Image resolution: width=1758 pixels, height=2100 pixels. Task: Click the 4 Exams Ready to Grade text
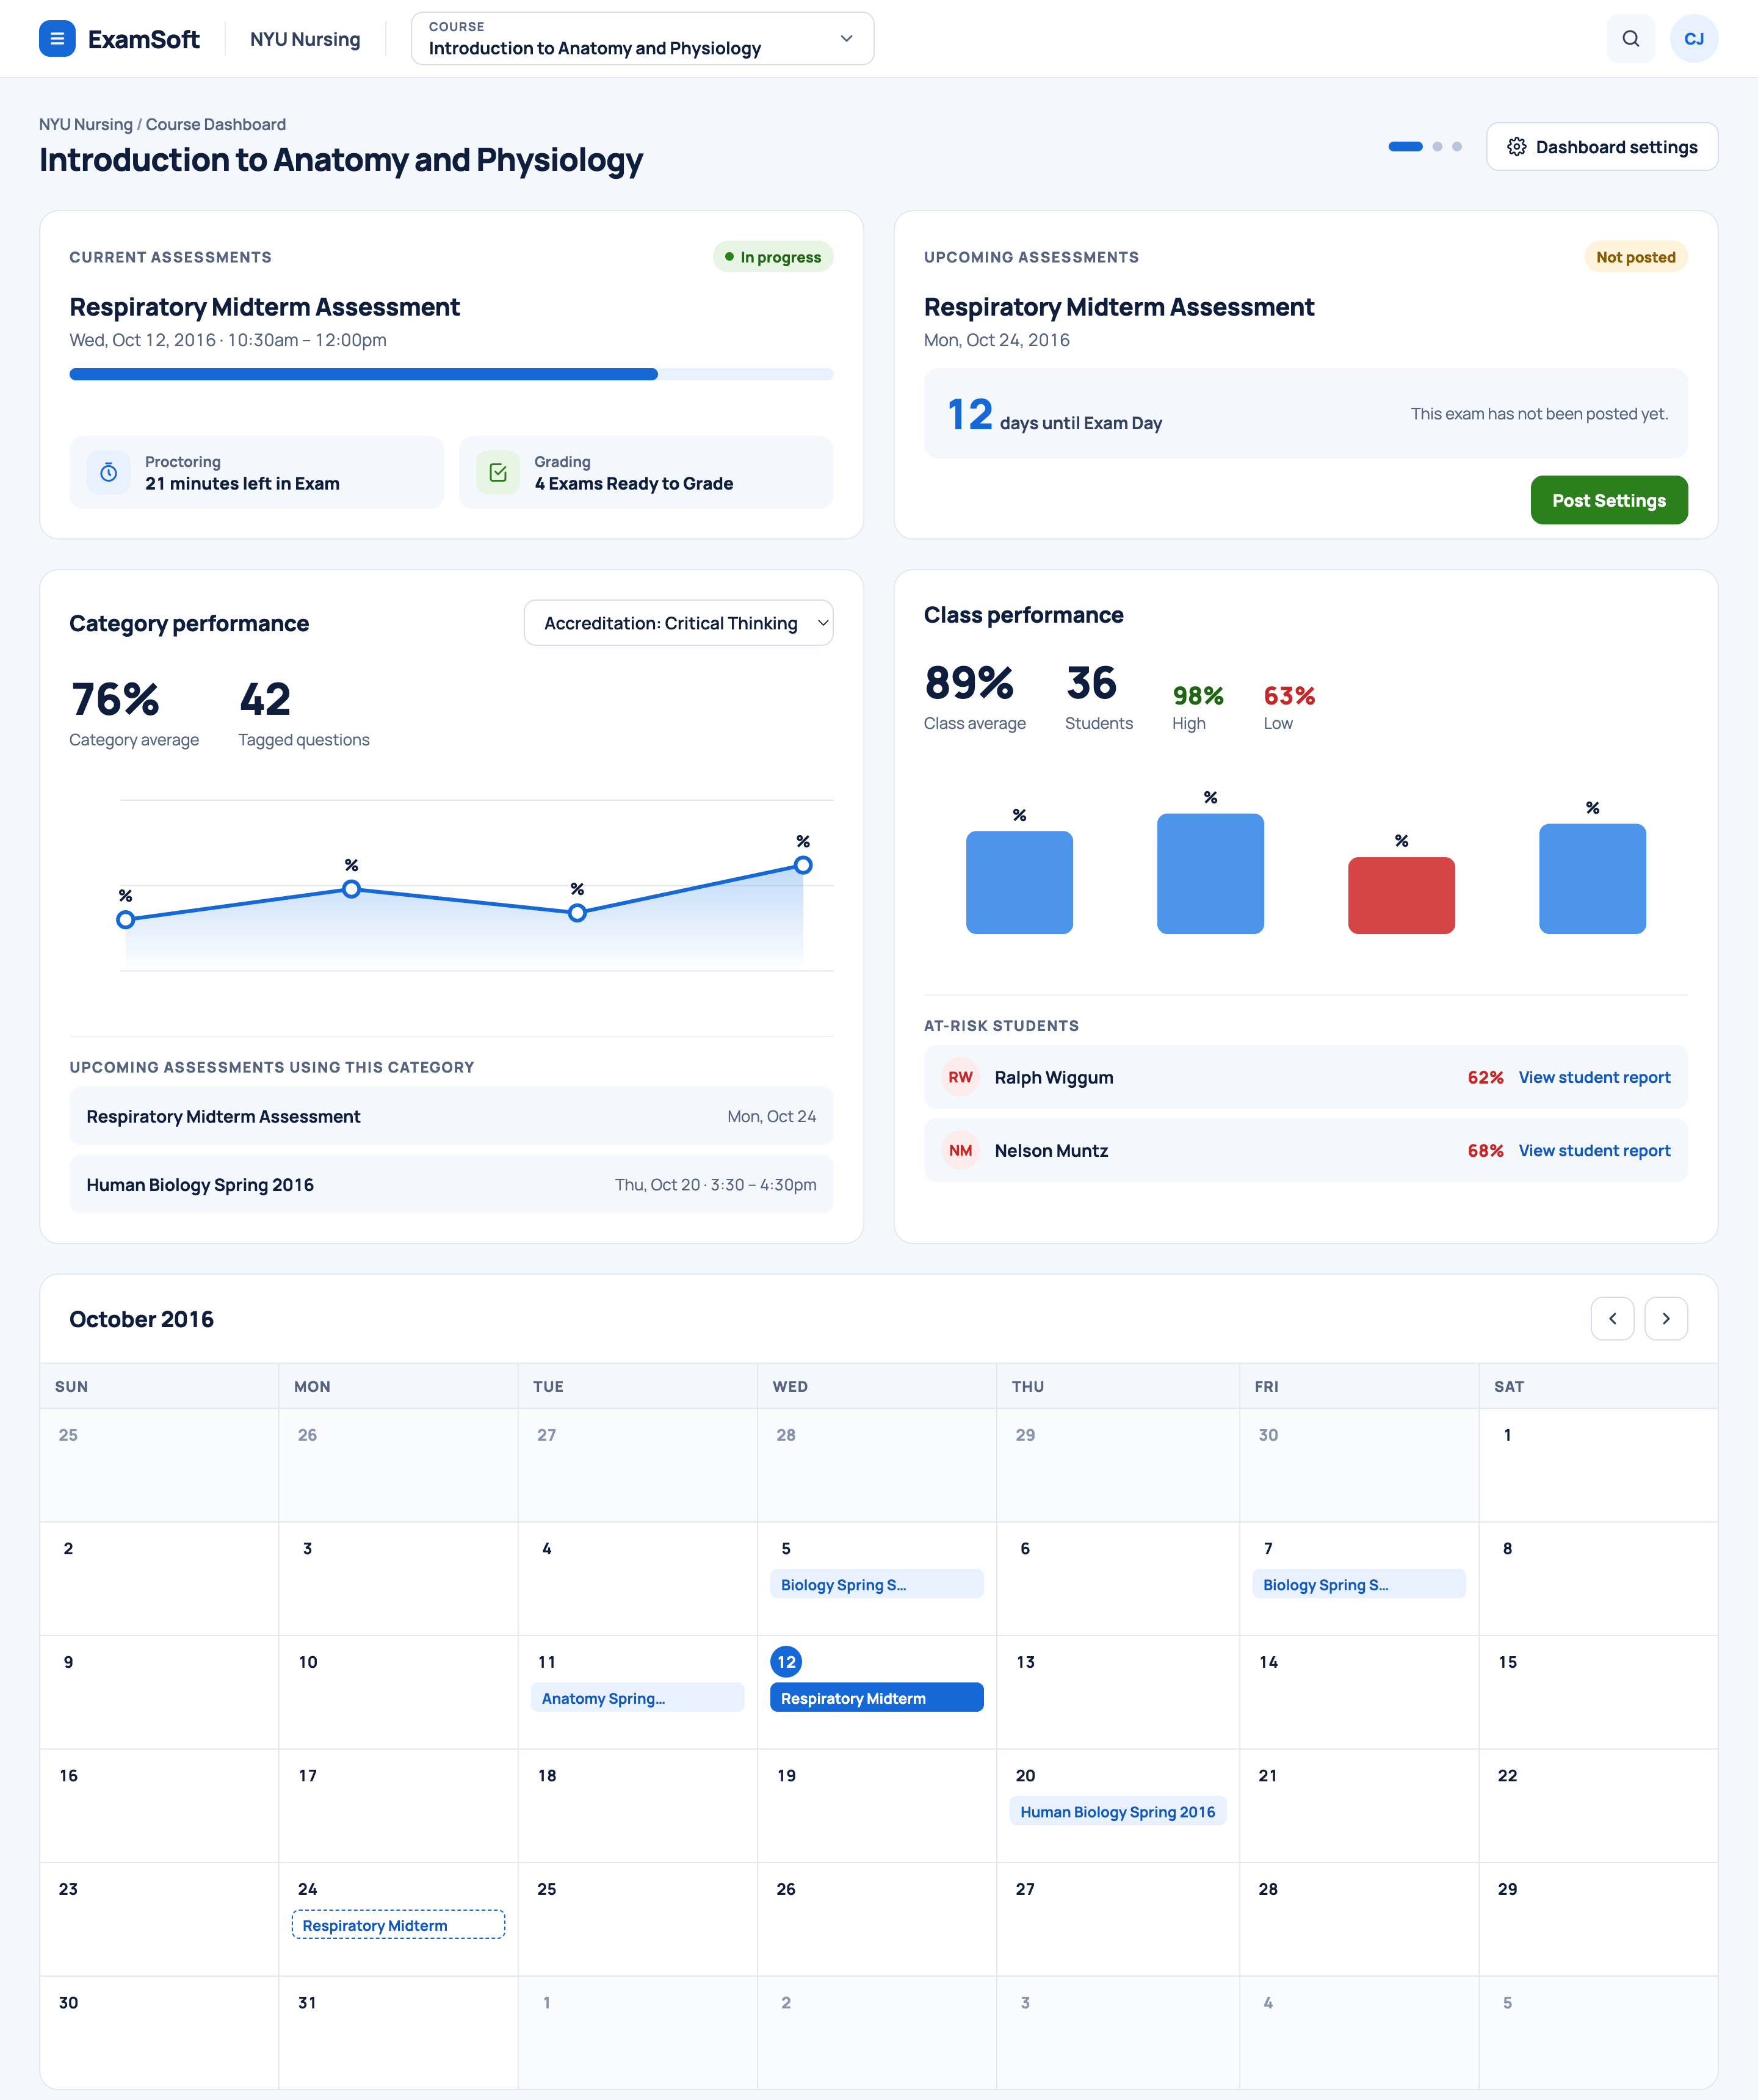633,483
